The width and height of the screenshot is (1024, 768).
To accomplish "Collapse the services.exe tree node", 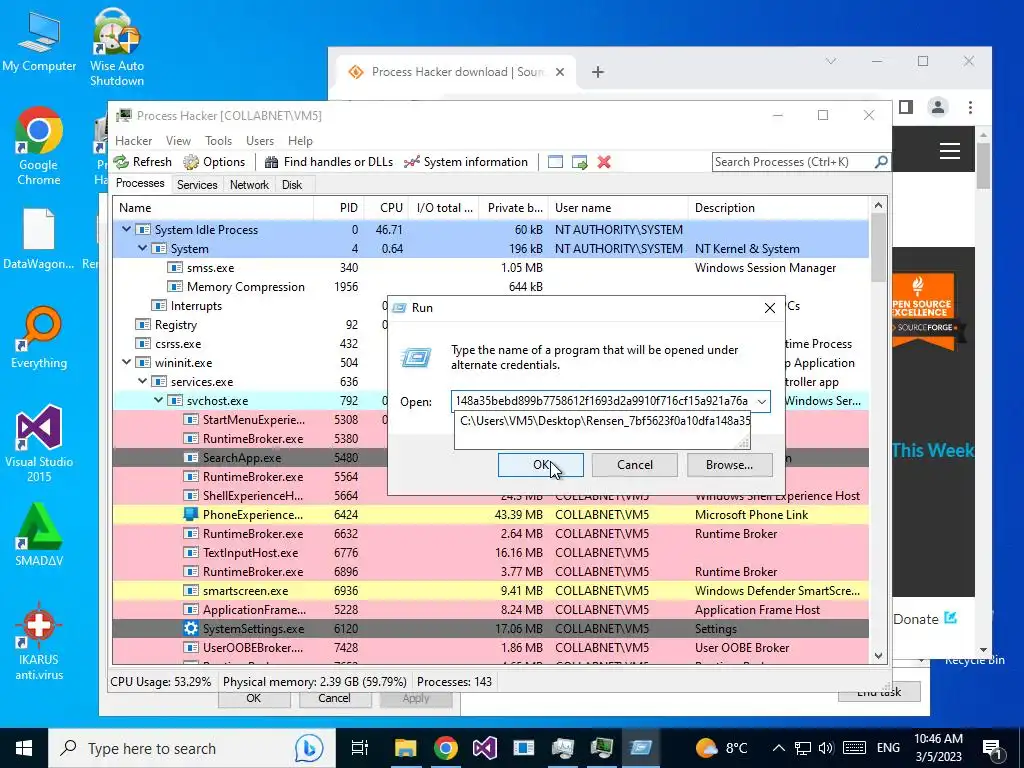I will click(x=142, y=381).
